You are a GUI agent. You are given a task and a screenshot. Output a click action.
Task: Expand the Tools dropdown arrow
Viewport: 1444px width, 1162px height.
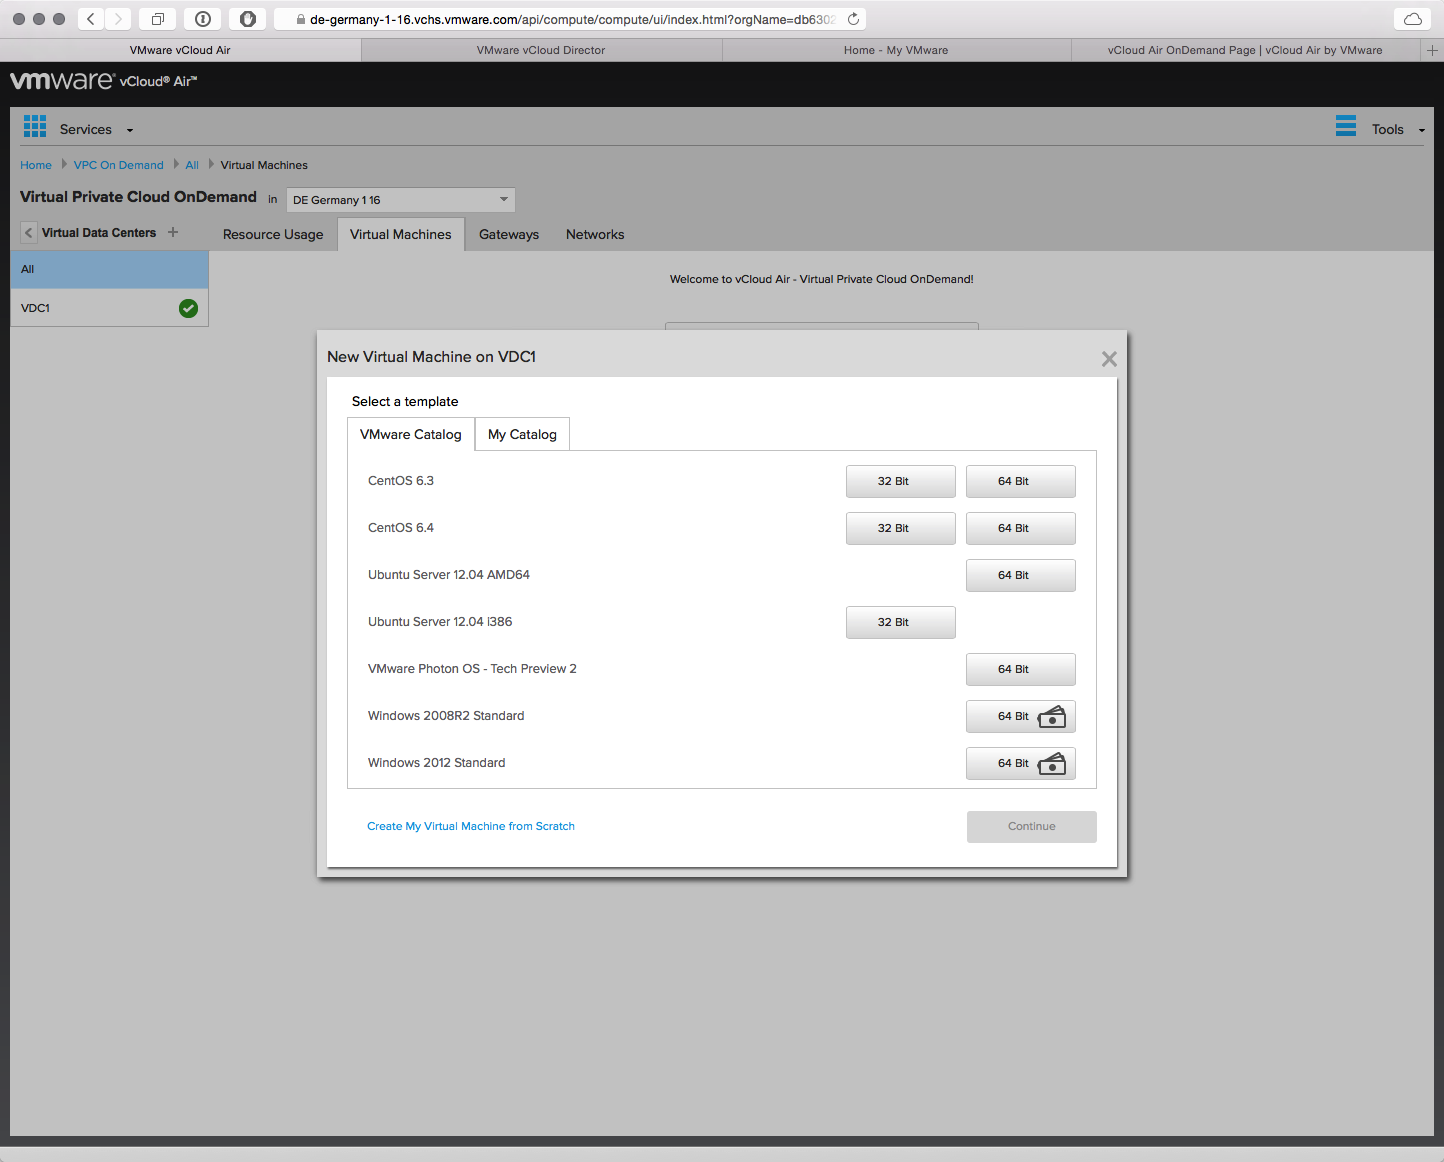pyautogui.click(x=1422, y=130)
